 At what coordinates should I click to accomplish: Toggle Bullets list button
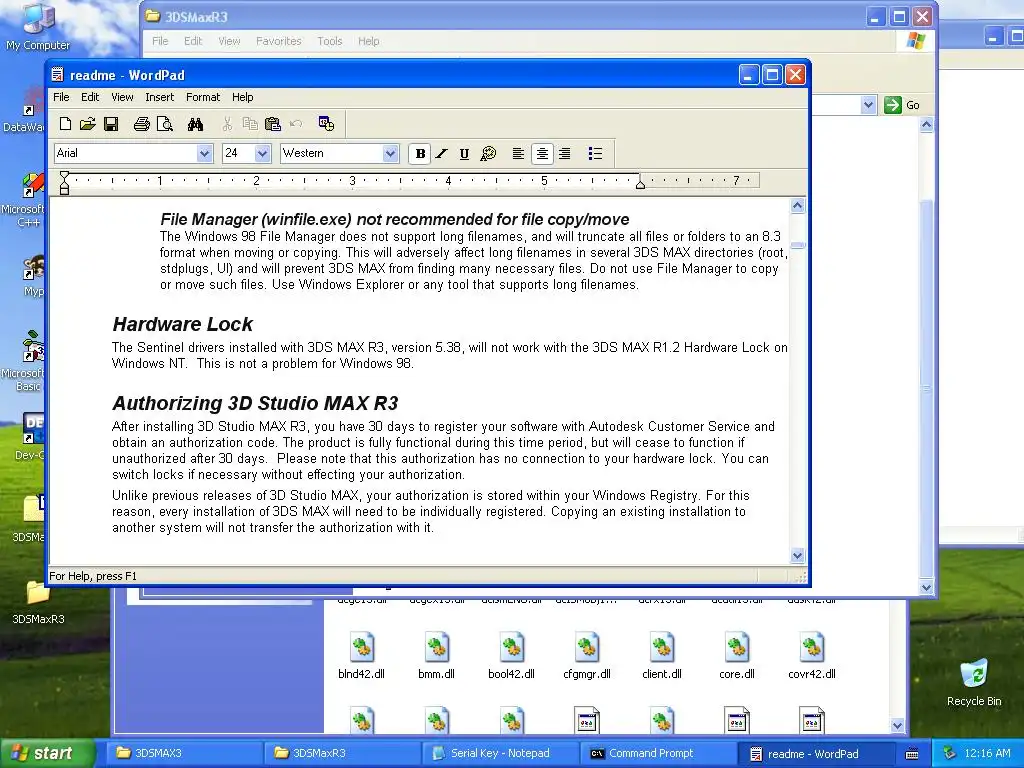coord(595,153)
